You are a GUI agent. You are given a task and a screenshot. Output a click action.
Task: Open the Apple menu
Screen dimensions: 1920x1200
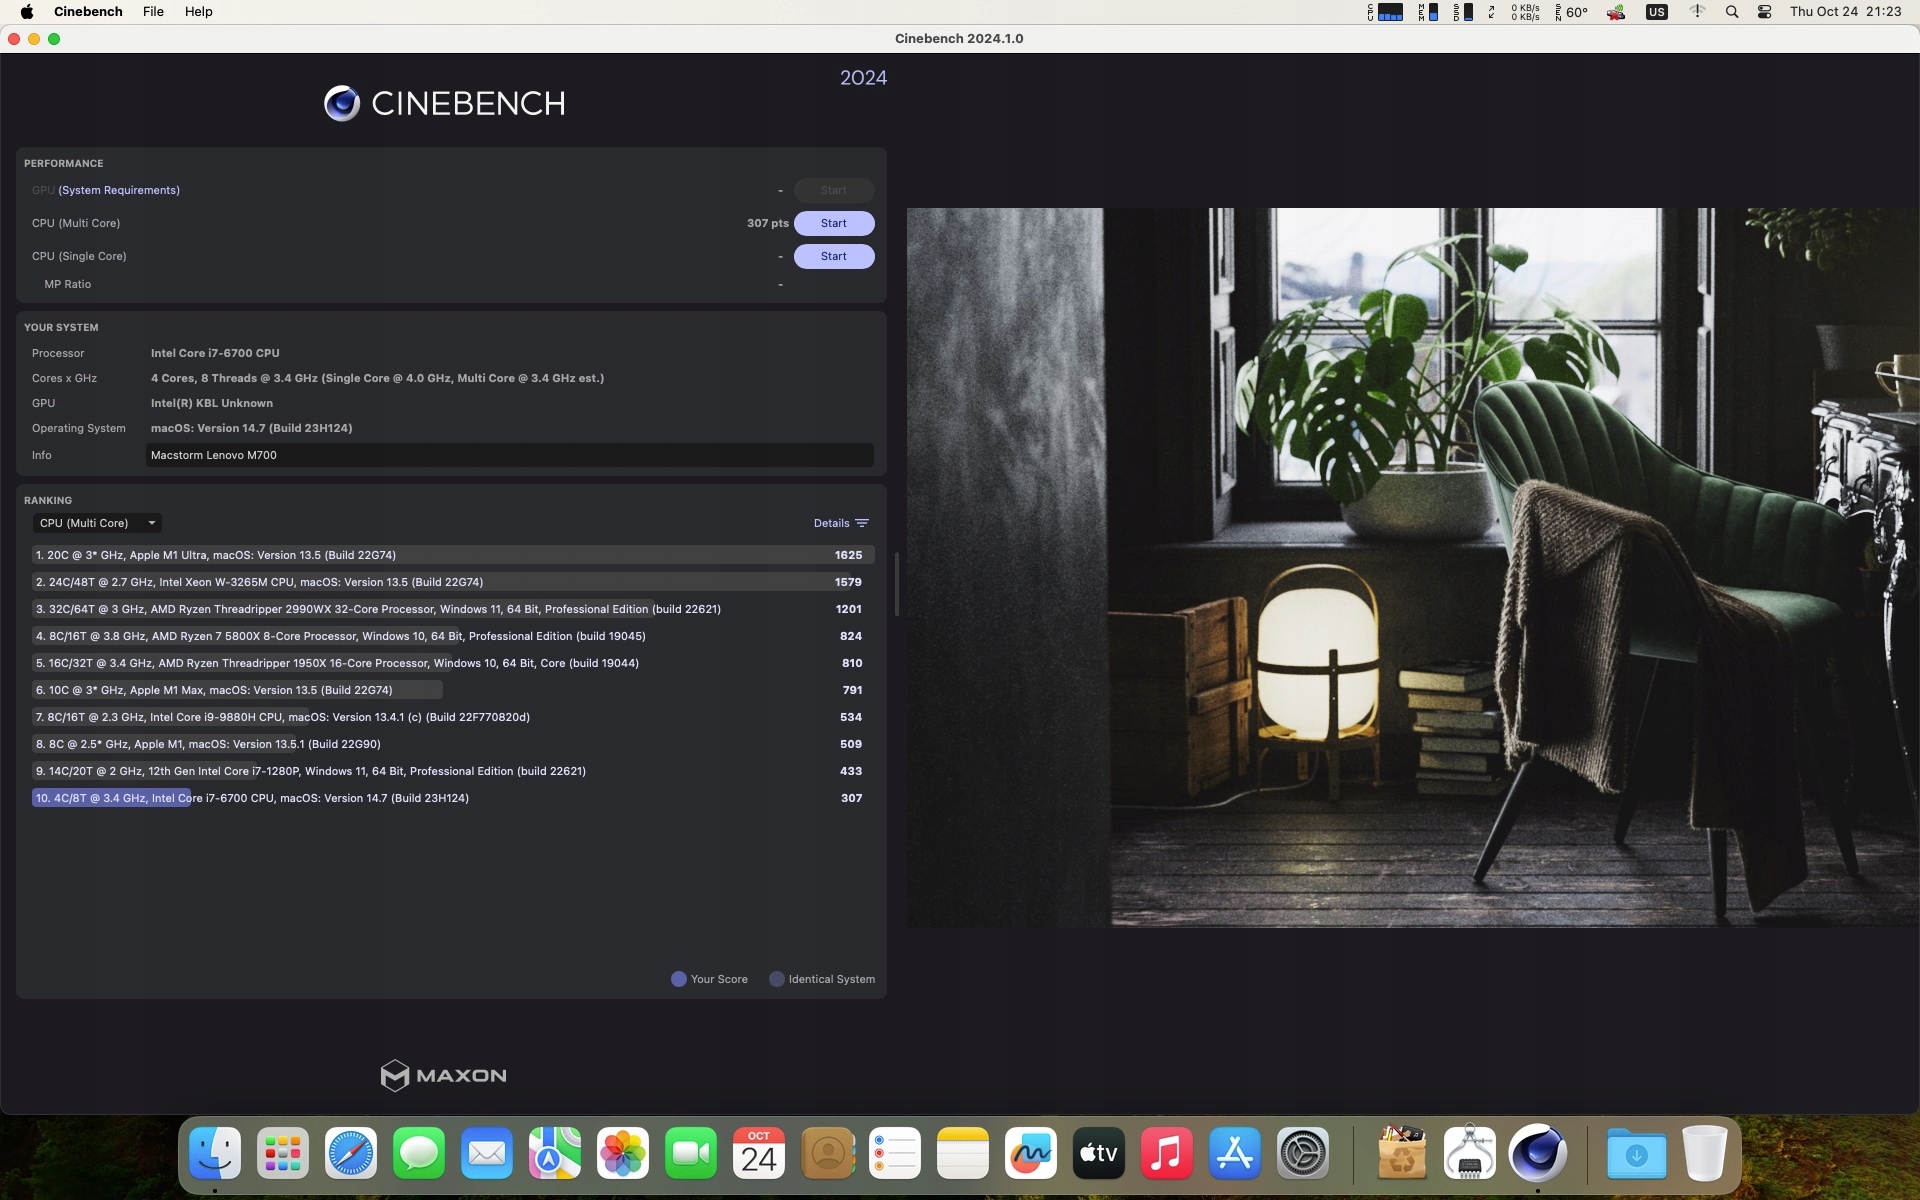click(x=27, y=12)
